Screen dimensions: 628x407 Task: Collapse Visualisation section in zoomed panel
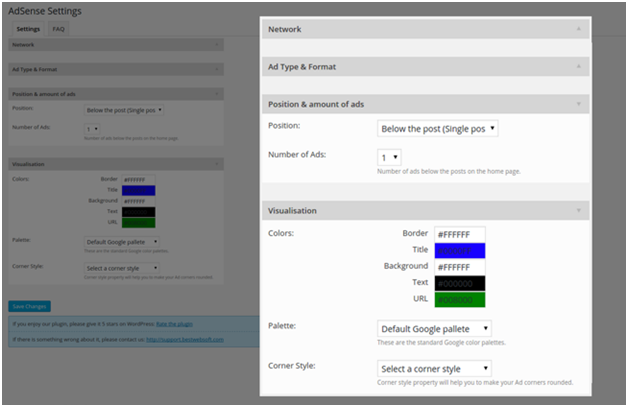(x=578, y=211)
